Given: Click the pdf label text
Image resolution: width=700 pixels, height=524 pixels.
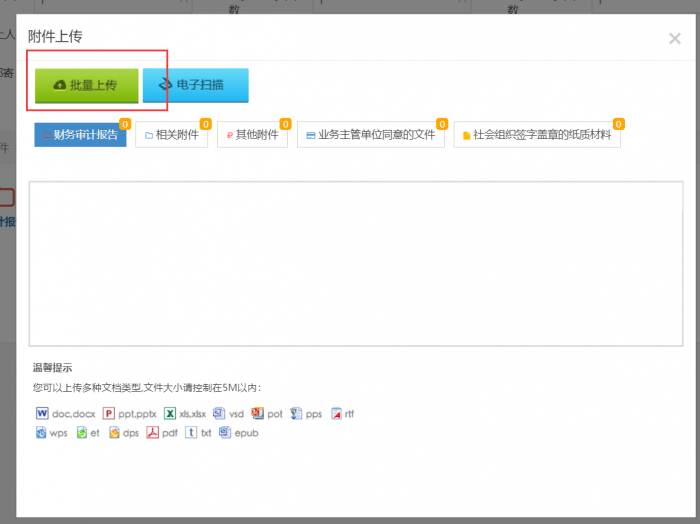Looking at the screenshot, I should [x=170, y=433].
